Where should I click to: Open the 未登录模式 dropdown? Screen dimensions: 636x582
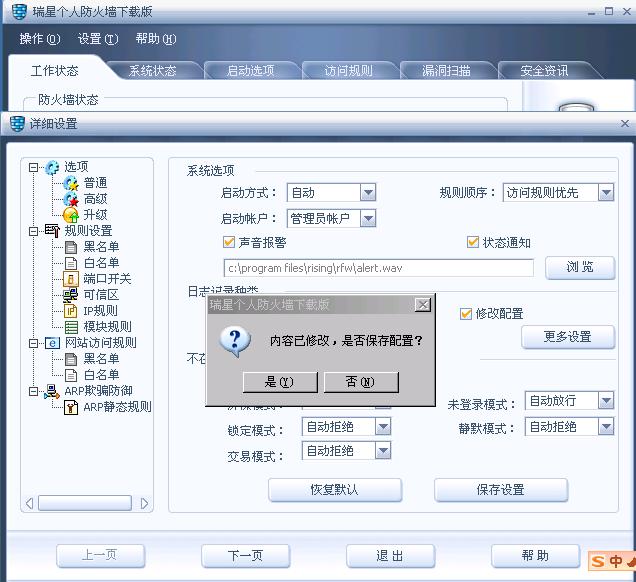pyautogui.click(x=606, y=401)
